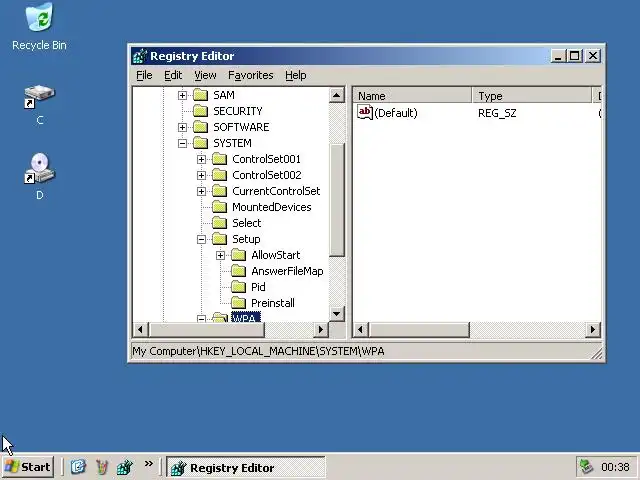The image size is (640, 480).
Task: Click the REG_SZ type cell
Action: (497, 113)
